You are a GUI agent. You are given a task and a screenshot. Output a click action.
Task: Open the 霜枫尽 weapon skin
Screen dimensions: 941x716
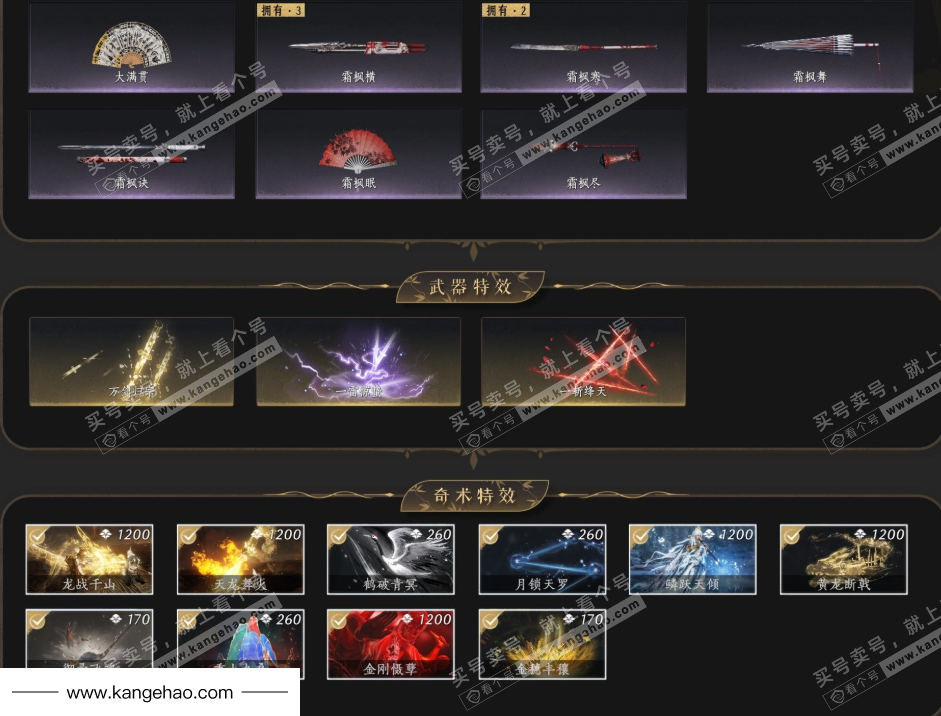(583, 154)
